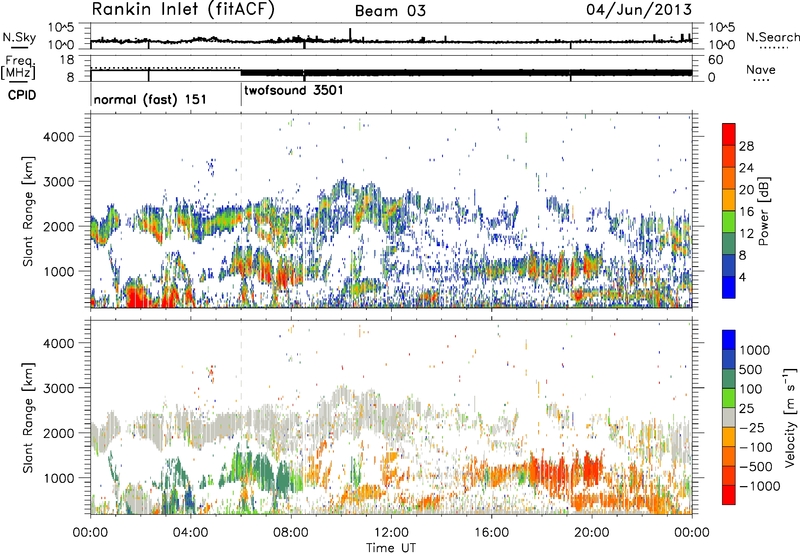Click the 'normal (fast) 151' CPID annotation
800x554 pixels.
click(x=150, y=99)
